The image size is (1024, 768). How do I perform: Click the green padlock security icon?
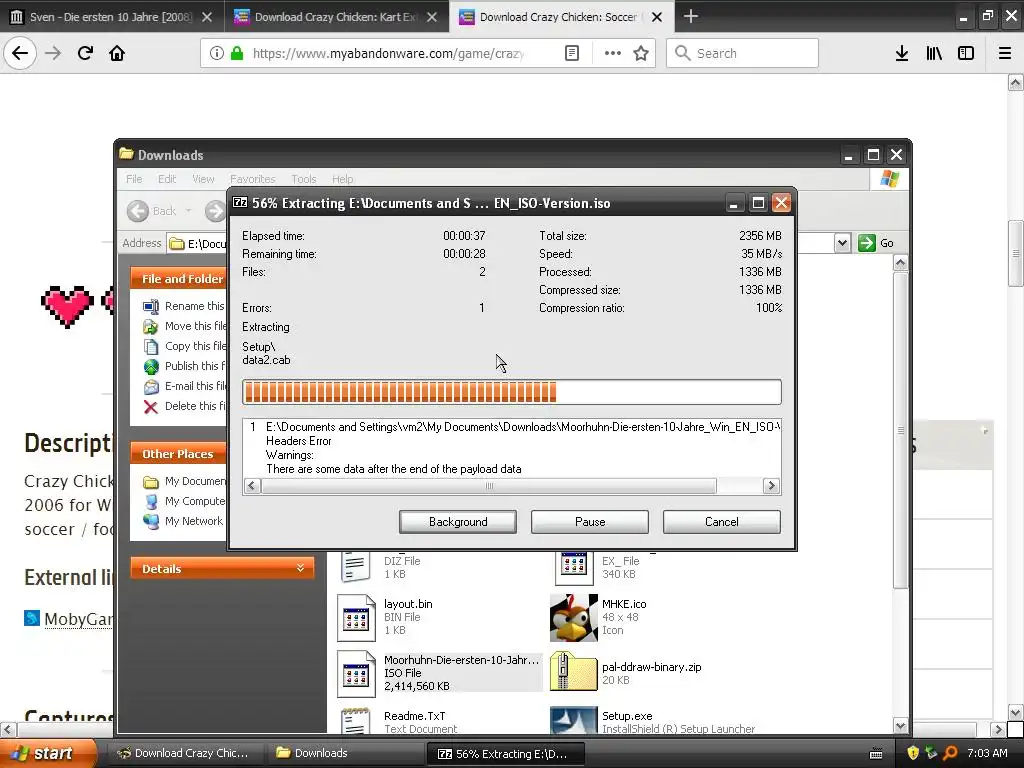click(x=237, y=53)
